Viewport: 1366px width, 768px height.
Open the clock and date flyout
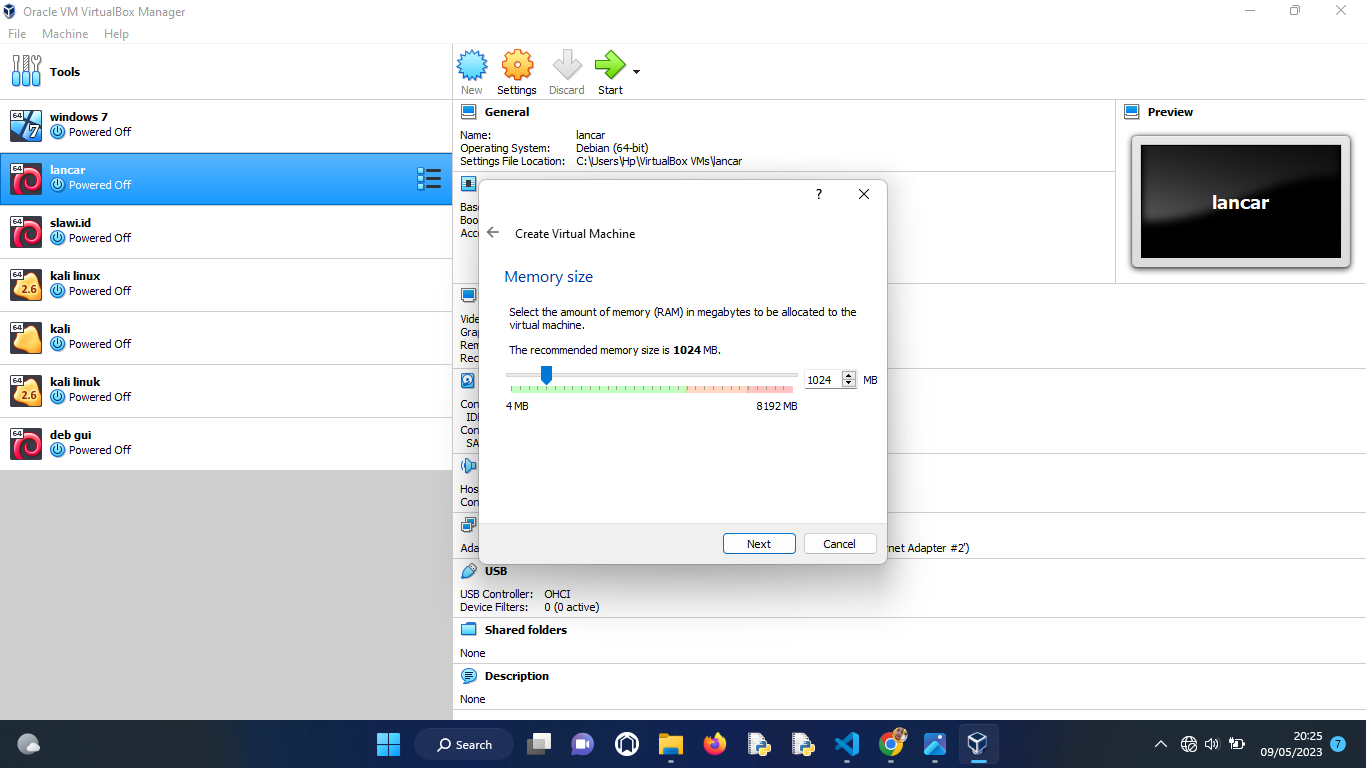click(x=1291, y=744)
